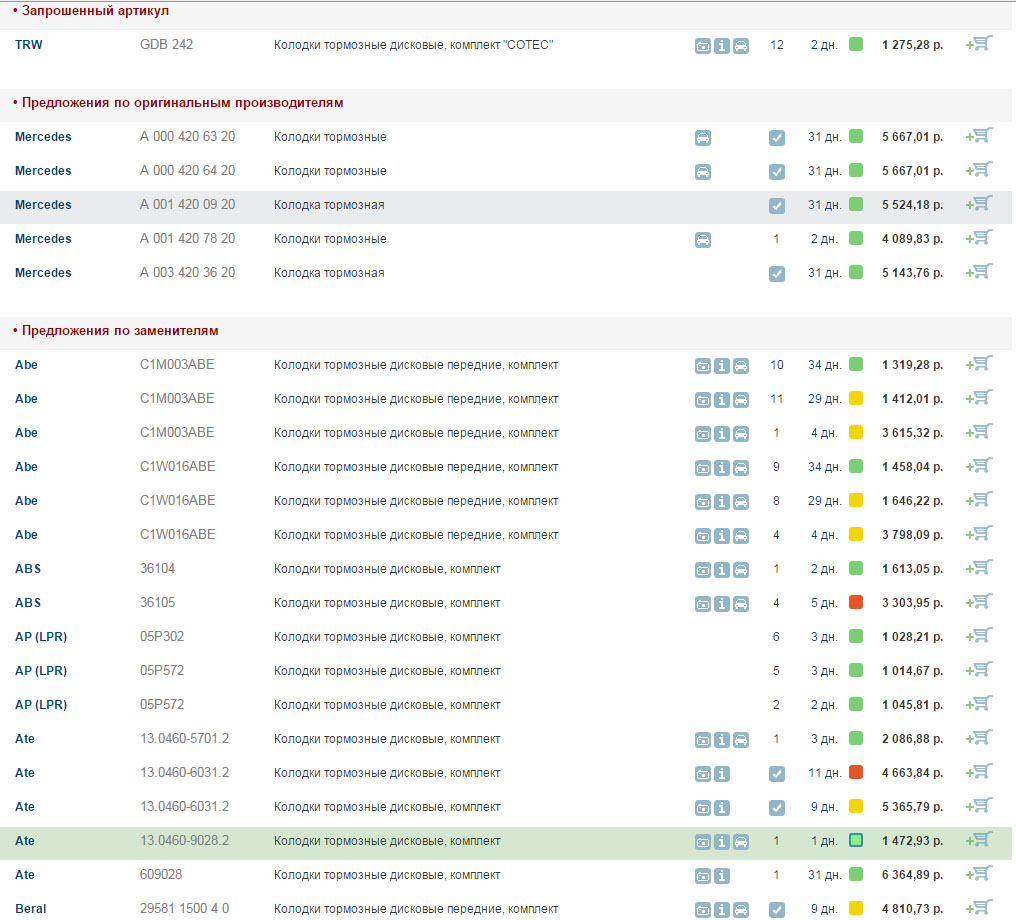This screenshot has width=1016, height=920.
Task: Show info icon for ABS 36105
Action: click(x=722, y=604)
